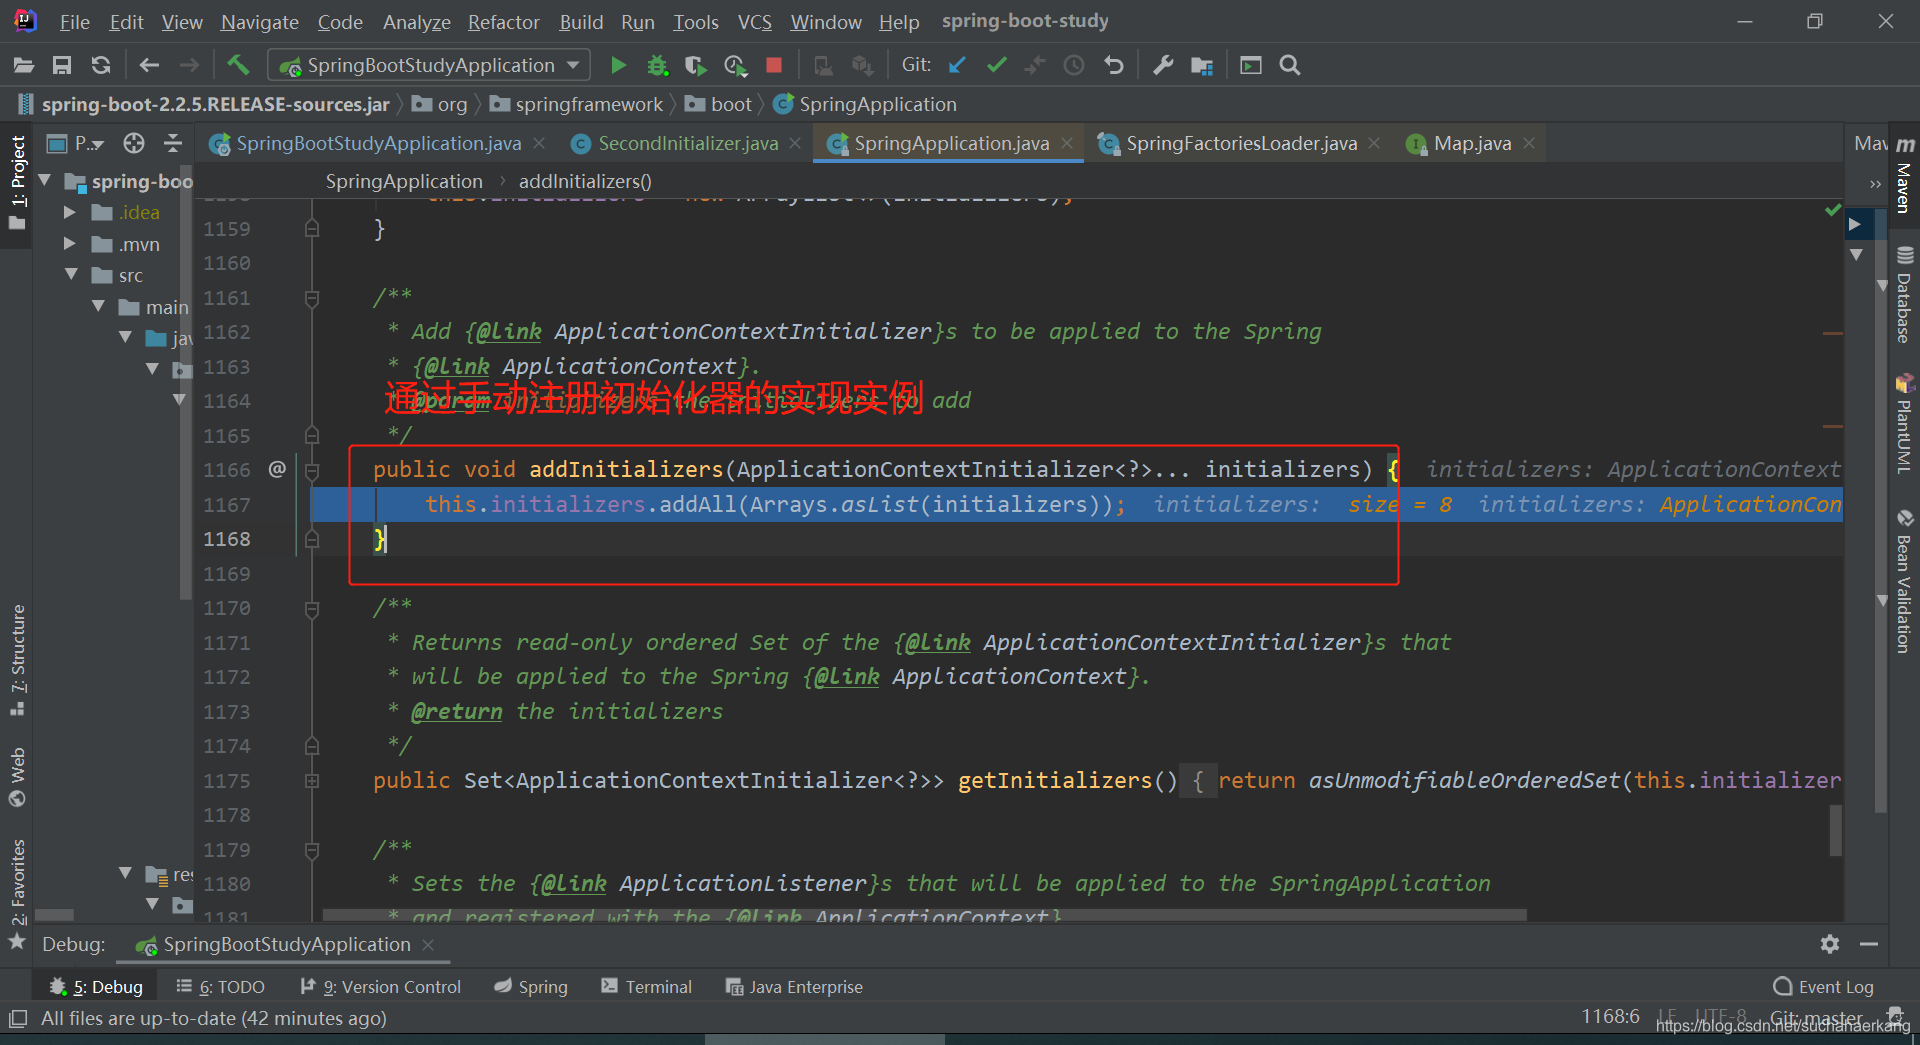Toggle the Database tool window button
The height and width of the screenshot is (1045, 1920).
pos(1904,294)
